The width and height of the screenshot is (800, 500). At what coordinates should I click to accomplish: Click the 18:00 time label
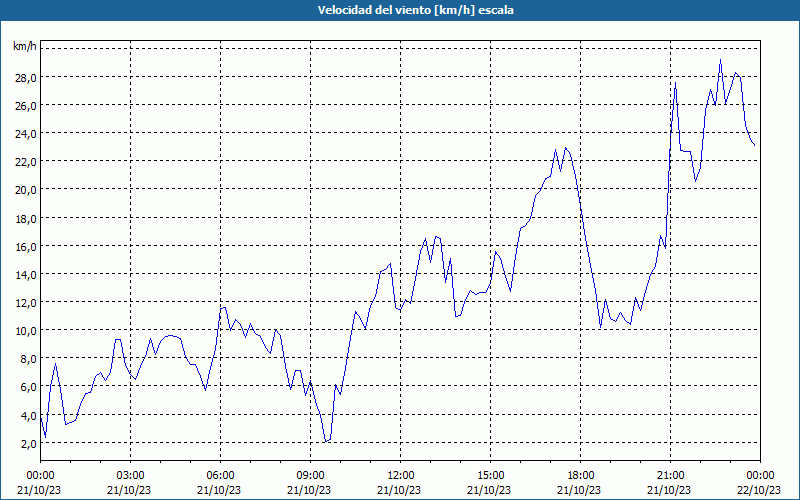581,476
